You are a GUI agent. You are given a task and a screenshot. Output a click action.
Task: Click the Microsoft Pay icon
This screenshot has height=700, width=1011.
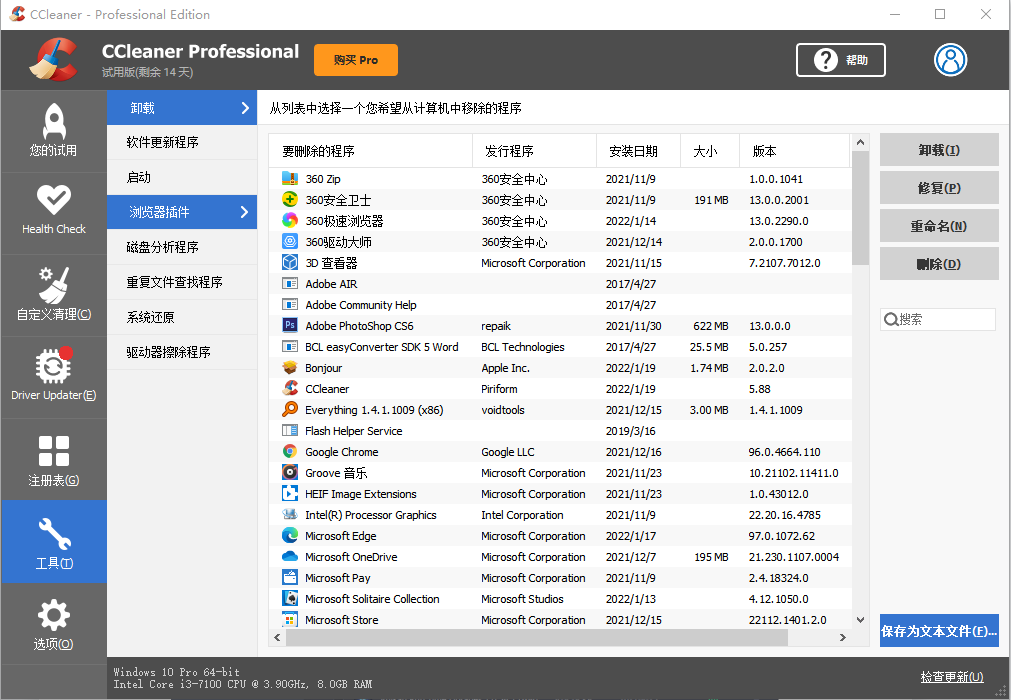click(x=290, y=578)
